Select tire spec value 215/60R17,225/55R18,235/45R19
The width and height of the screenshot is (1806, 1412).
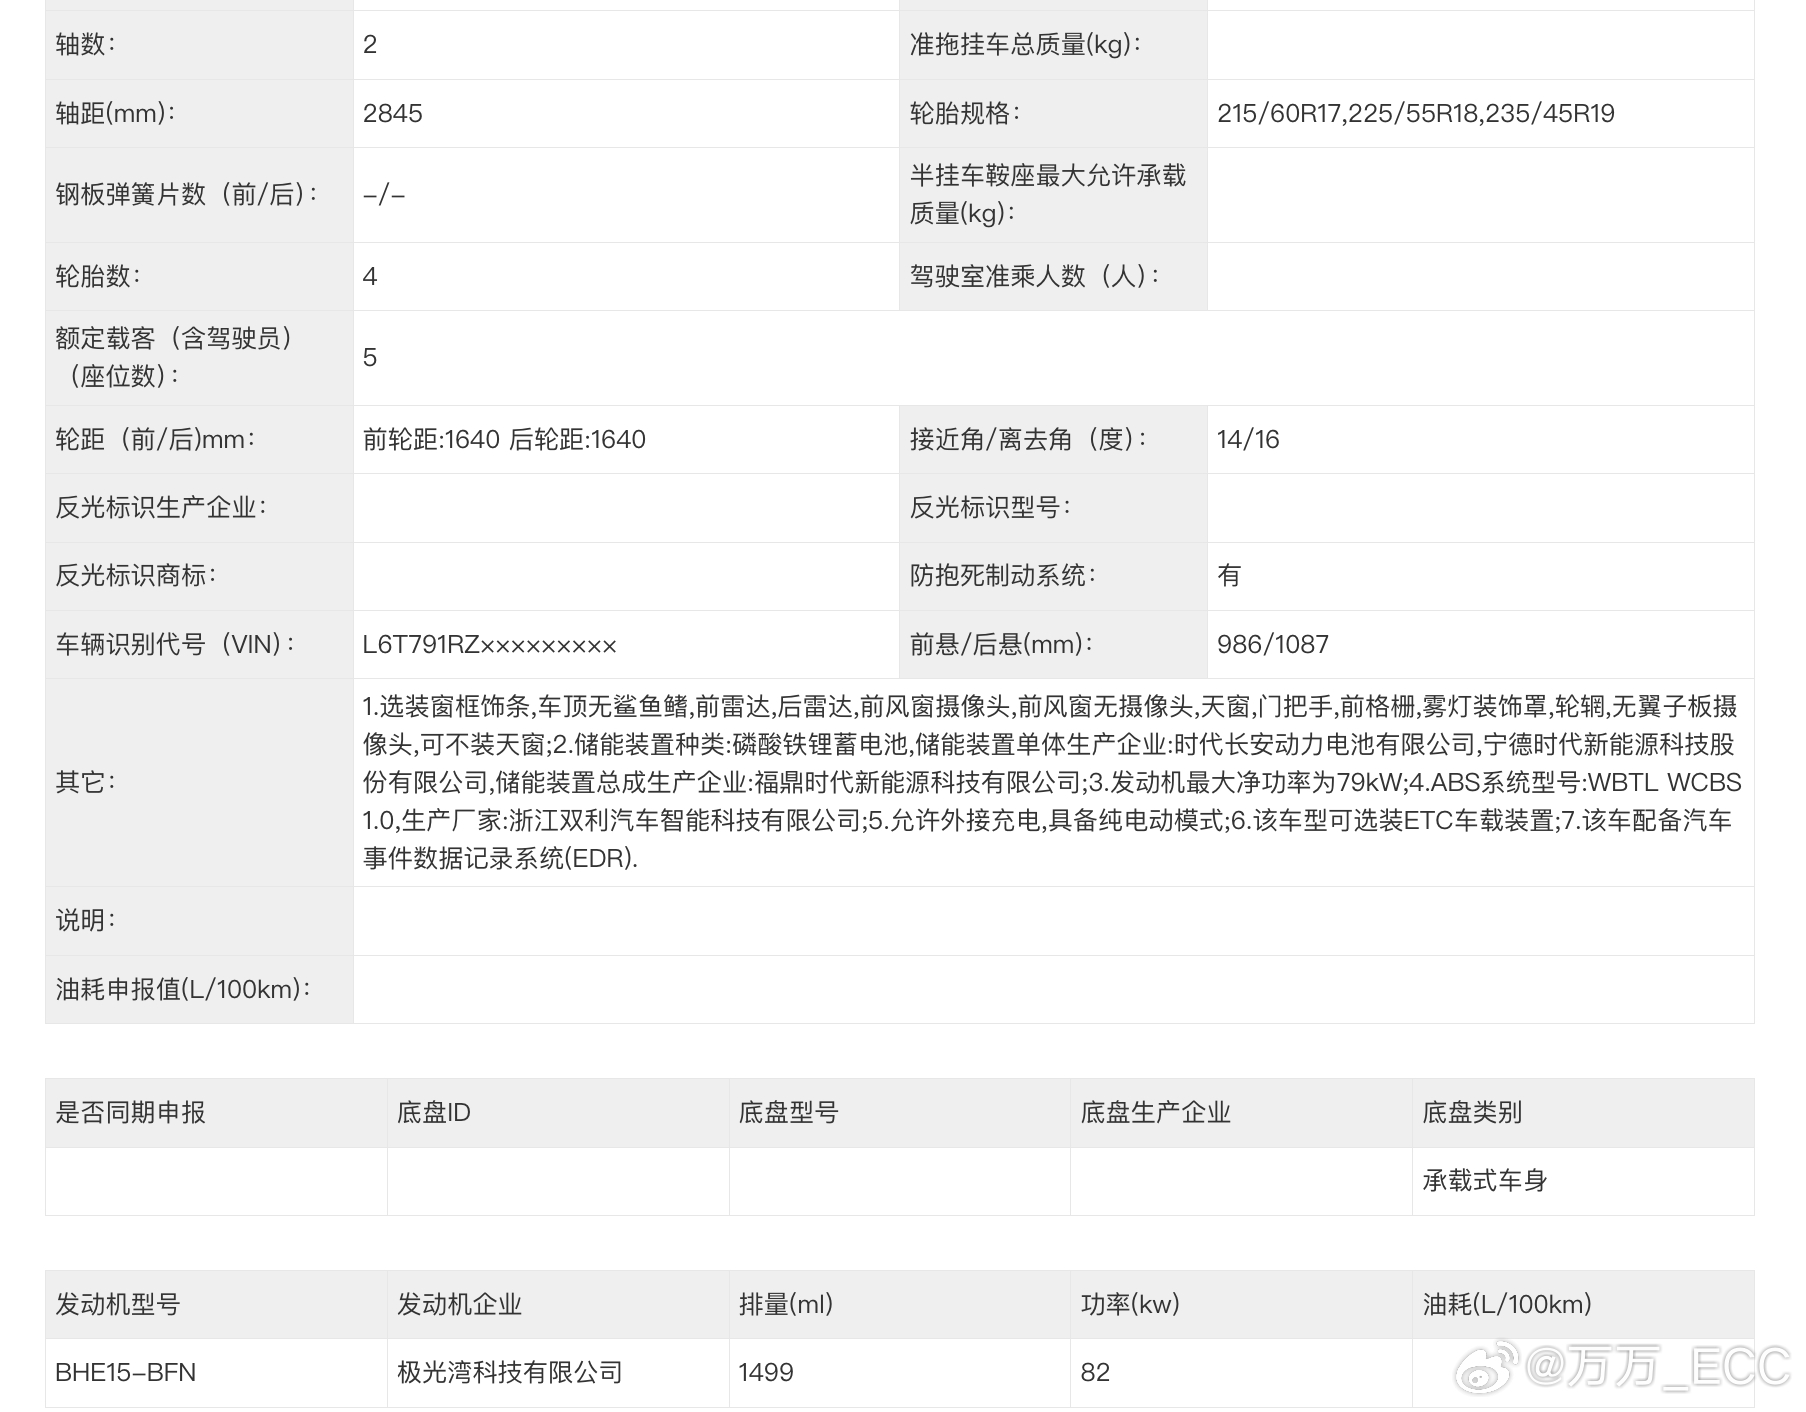coord(1415,113)
